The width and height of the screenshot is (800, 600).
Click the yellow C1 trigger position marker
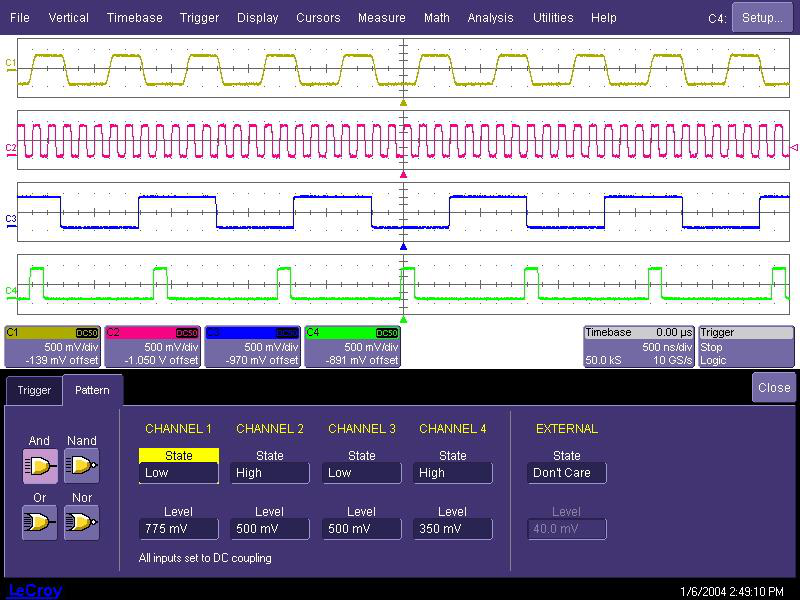pyautogui.click(x=404, y=102)
